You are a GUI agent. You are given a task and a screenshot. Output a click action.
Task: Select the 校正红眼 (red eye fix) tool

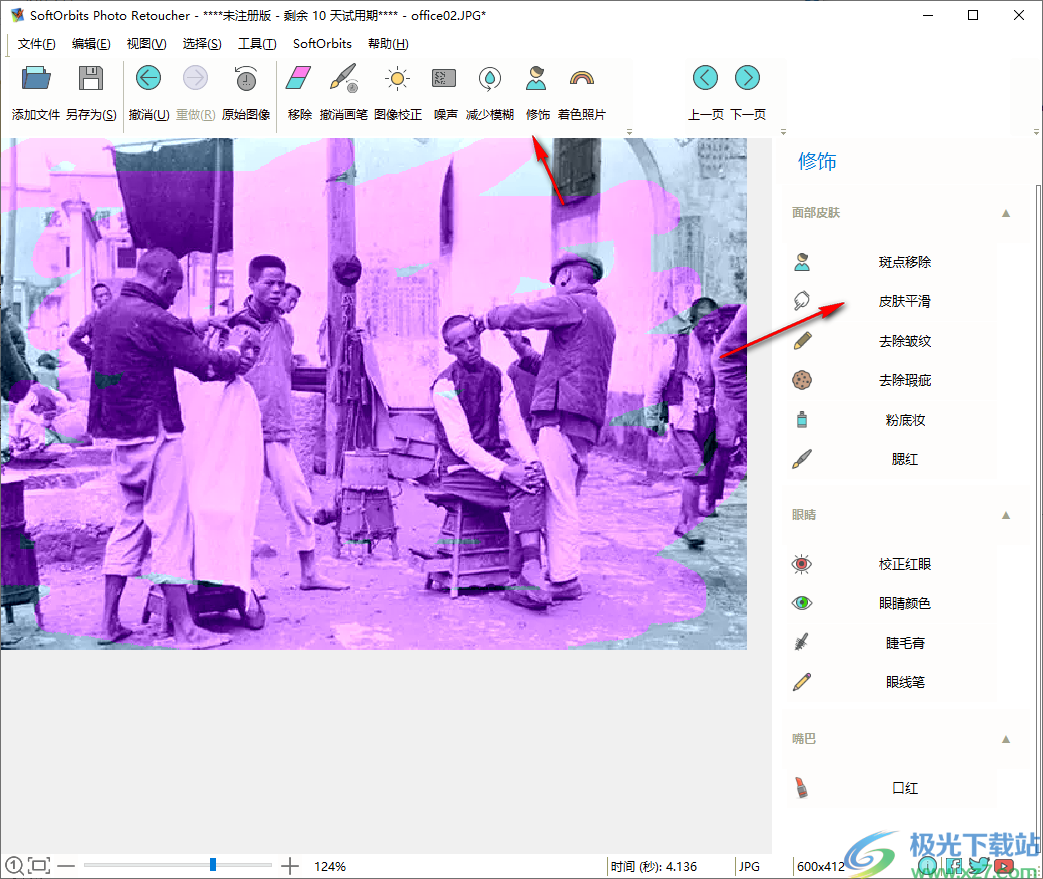click(903, 563)
